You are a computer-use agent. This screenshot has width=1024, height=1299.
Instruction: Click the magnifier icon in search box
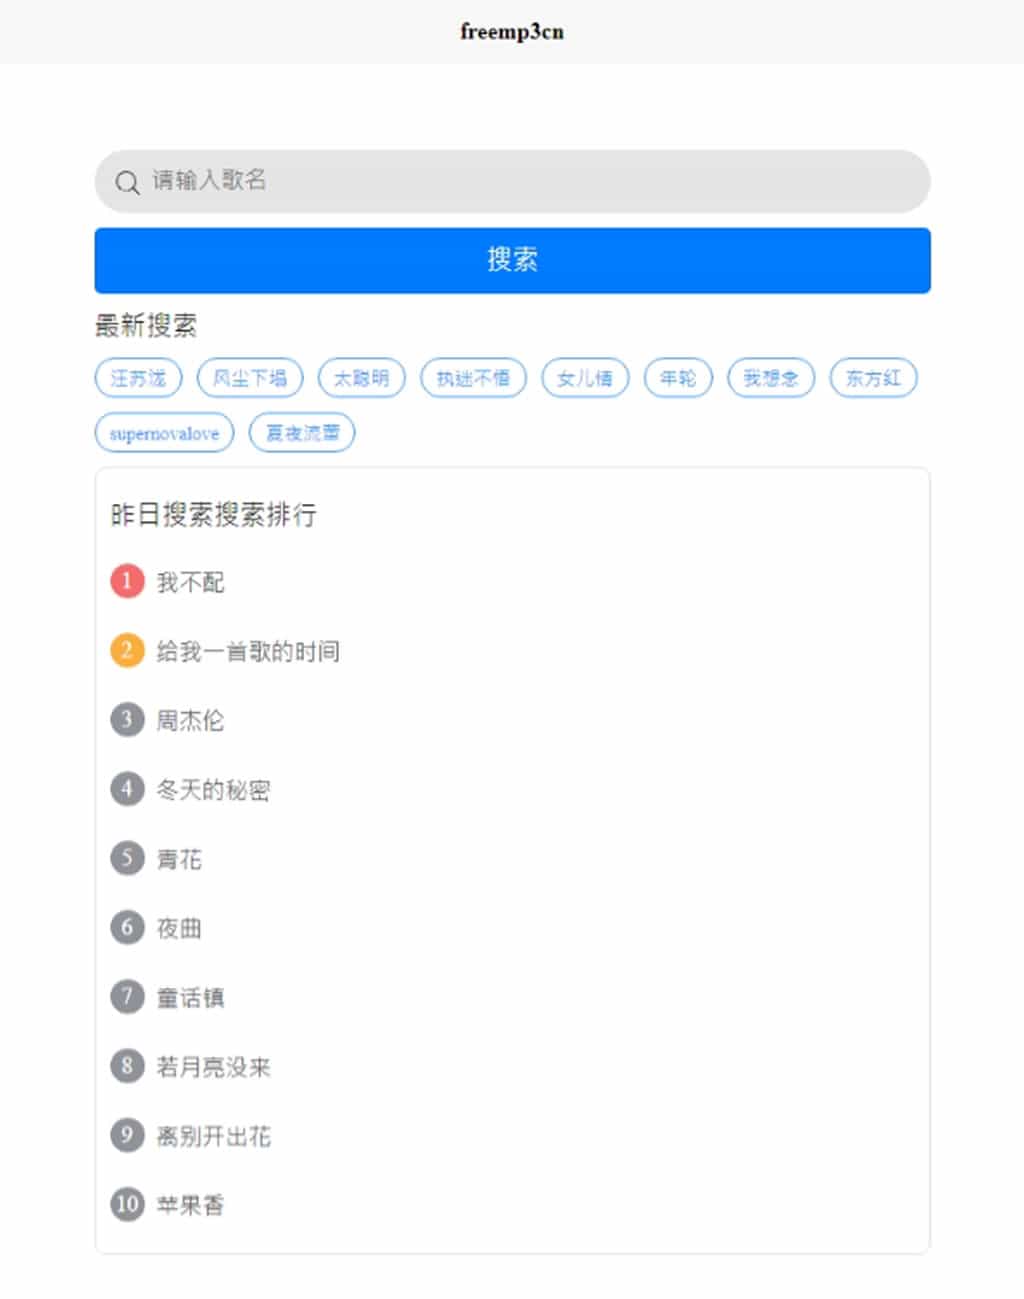(x=127, y=182)
